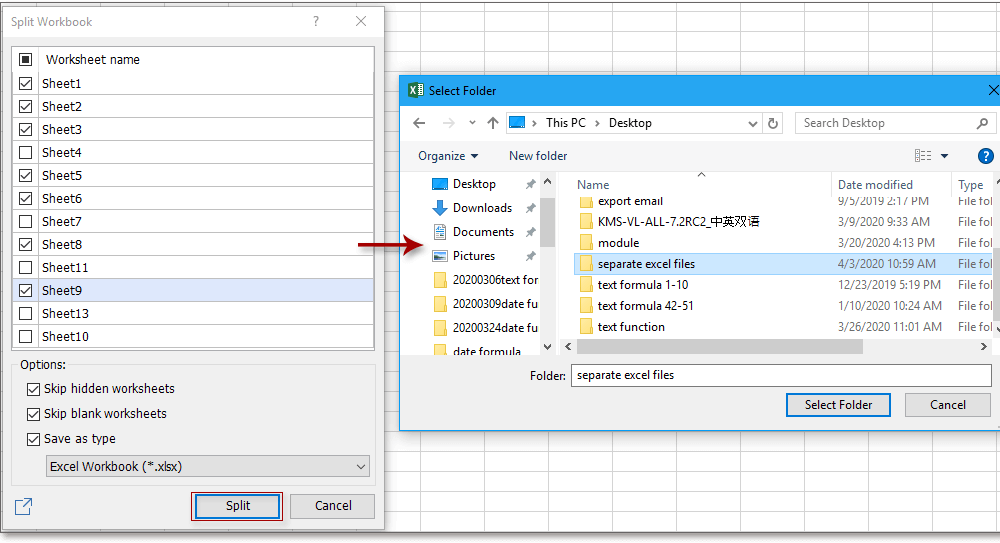Select the Sheet10 row
The image size is (1000, 543).
pyautogui.click(x=193, y=336)
